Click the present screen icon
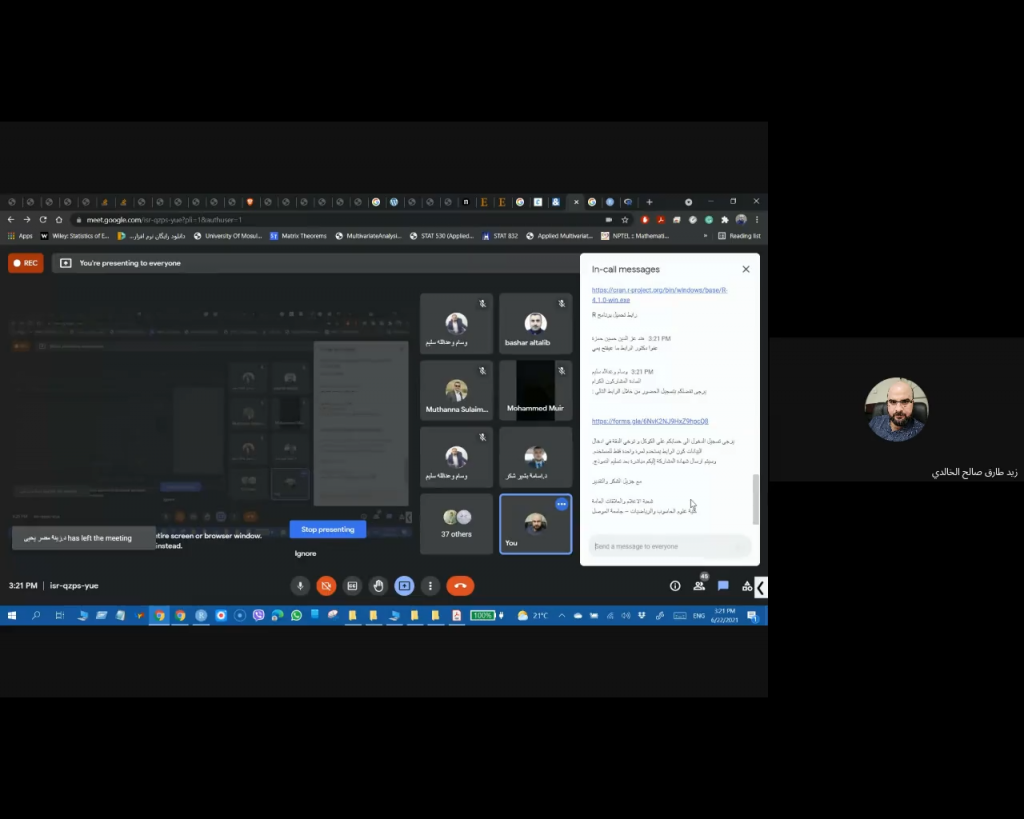1024x819 pixels. pyautogui.click(x=404, y=586)
